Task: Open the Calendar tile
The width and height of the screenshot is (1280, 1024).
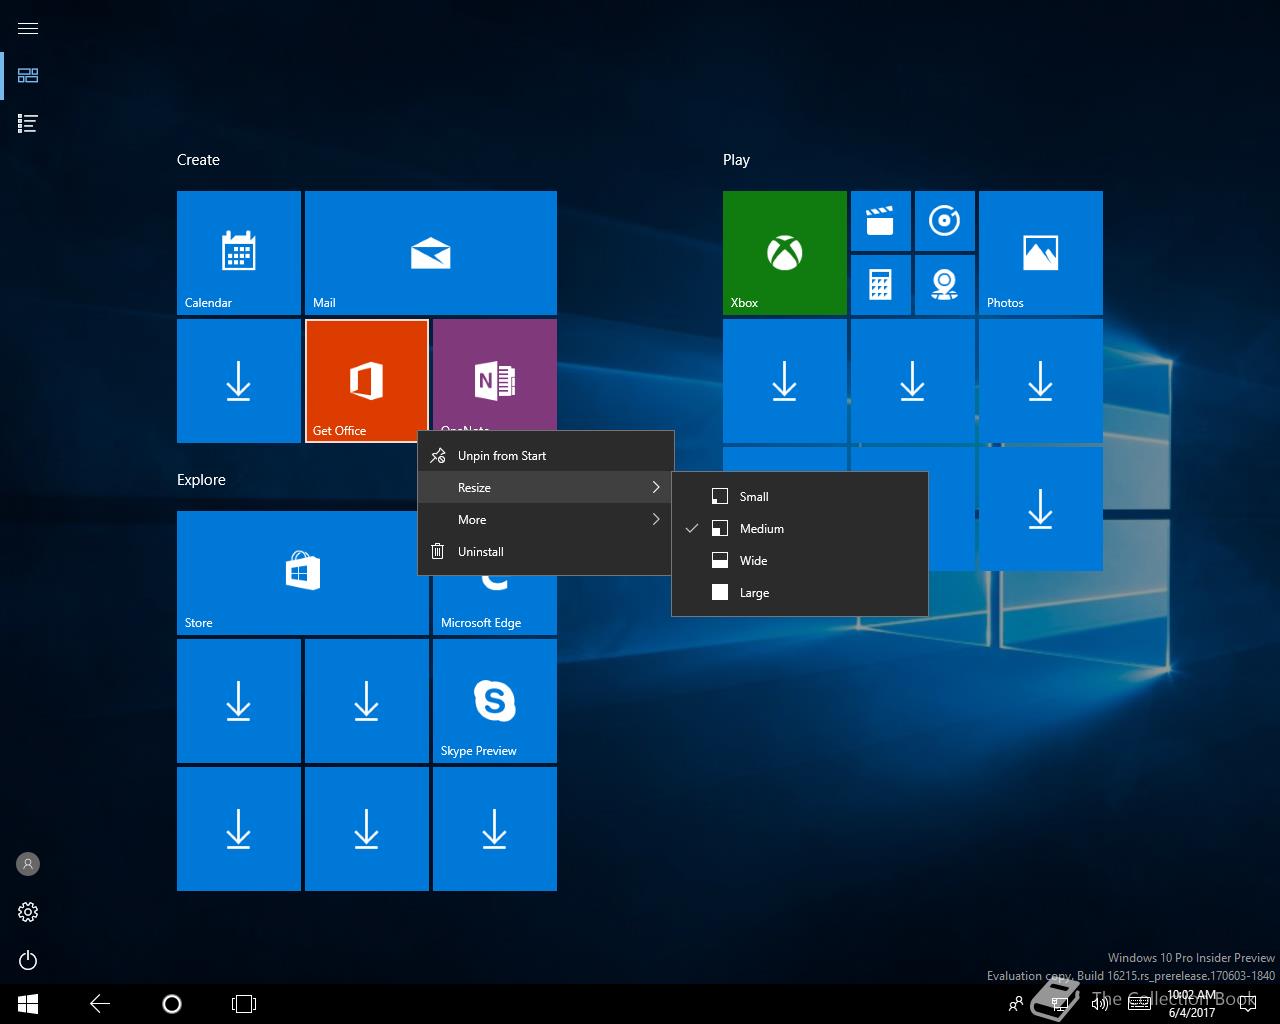Action: tap(239, 253)
